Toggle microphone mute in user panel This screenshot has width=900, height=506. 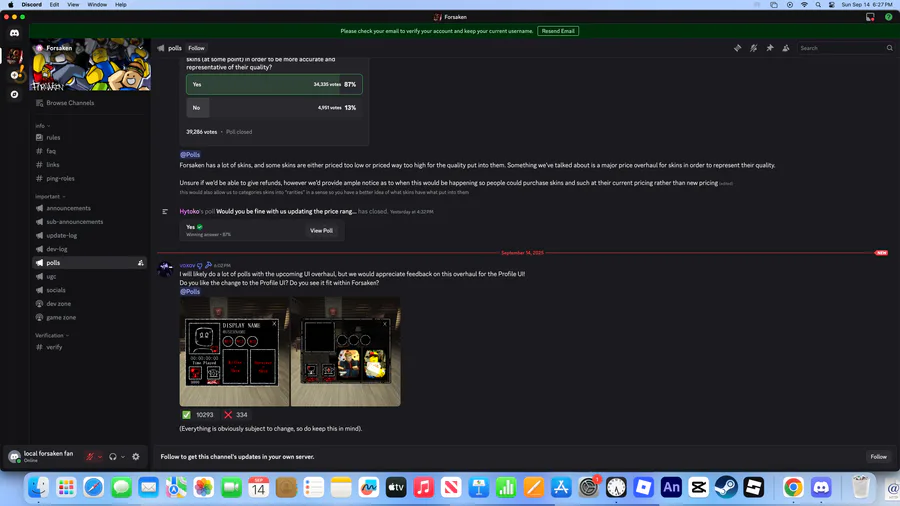(x=90, y=457)
